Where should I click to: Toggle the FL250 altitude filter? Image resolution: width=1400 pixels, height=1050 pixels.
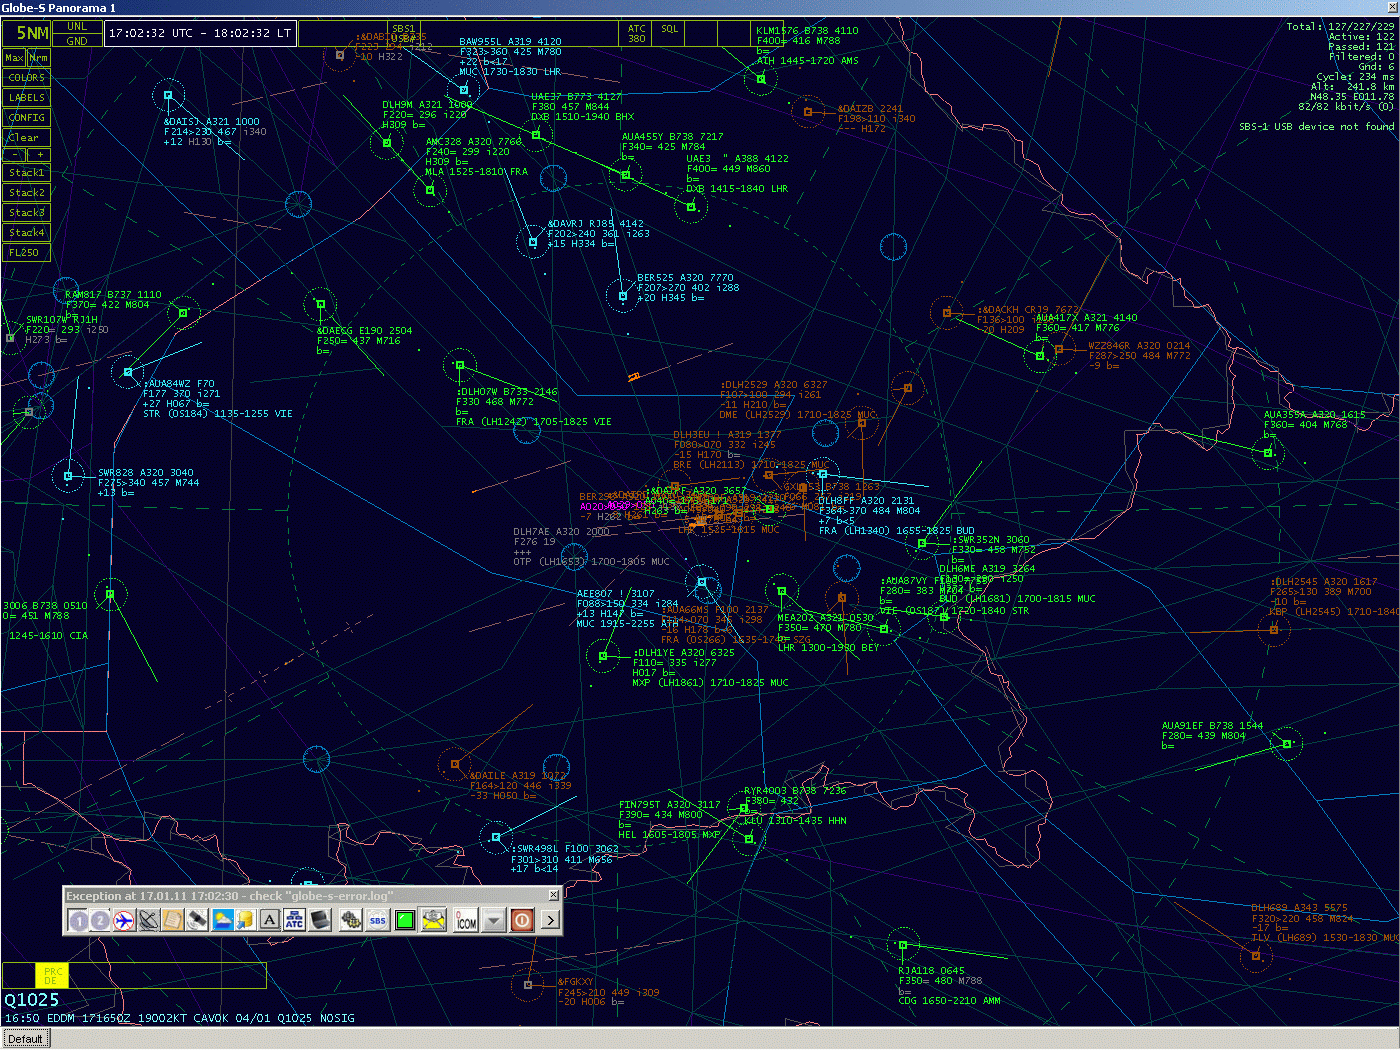click(x=25, y=253)
